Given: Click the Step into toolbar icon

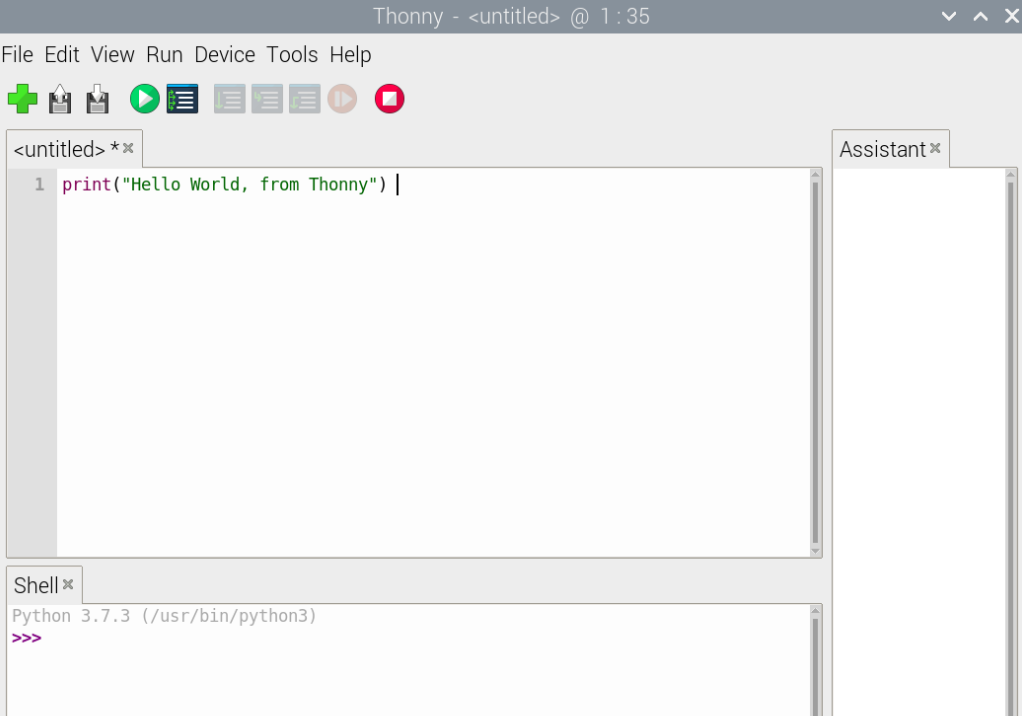Looking at the screenshot, I should 267,99.
